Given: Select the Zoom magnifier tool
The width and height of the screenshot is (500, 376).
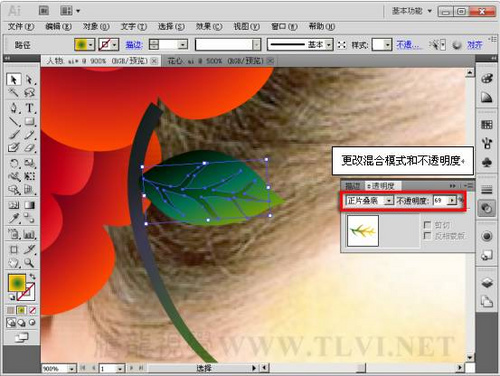Looking at the screenshot, I should [x=29, y=263].
